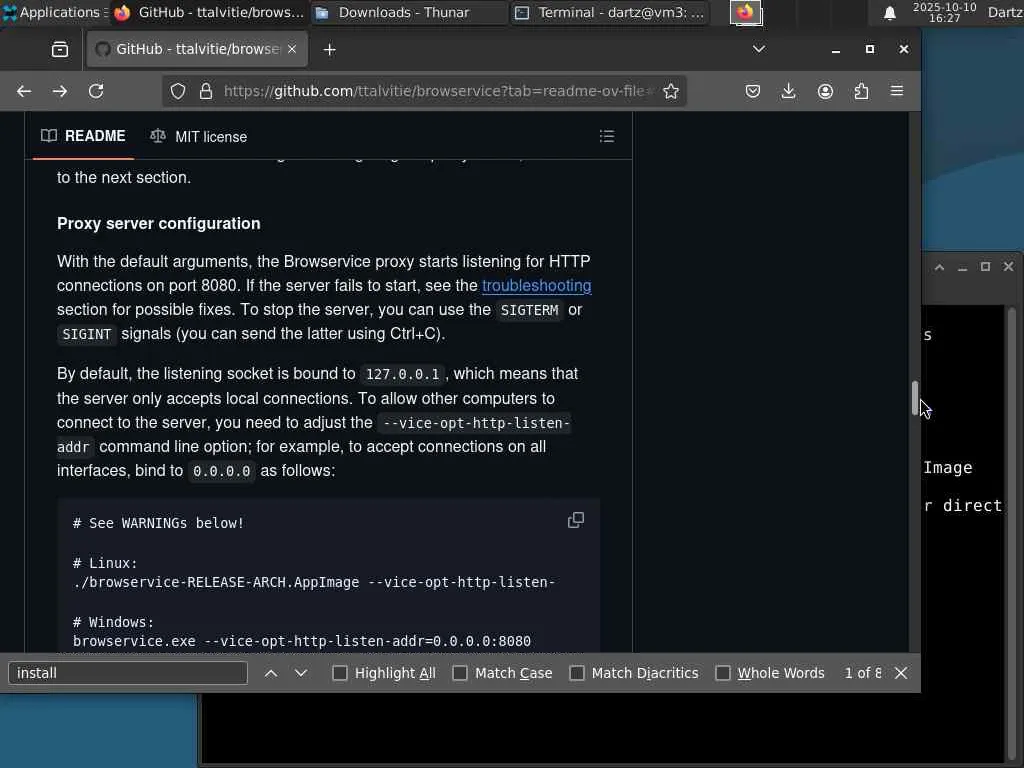The height and width of the screenshot is (768, 1024).
Task: Switch to the MIT license tab
Action: (199, 136)
